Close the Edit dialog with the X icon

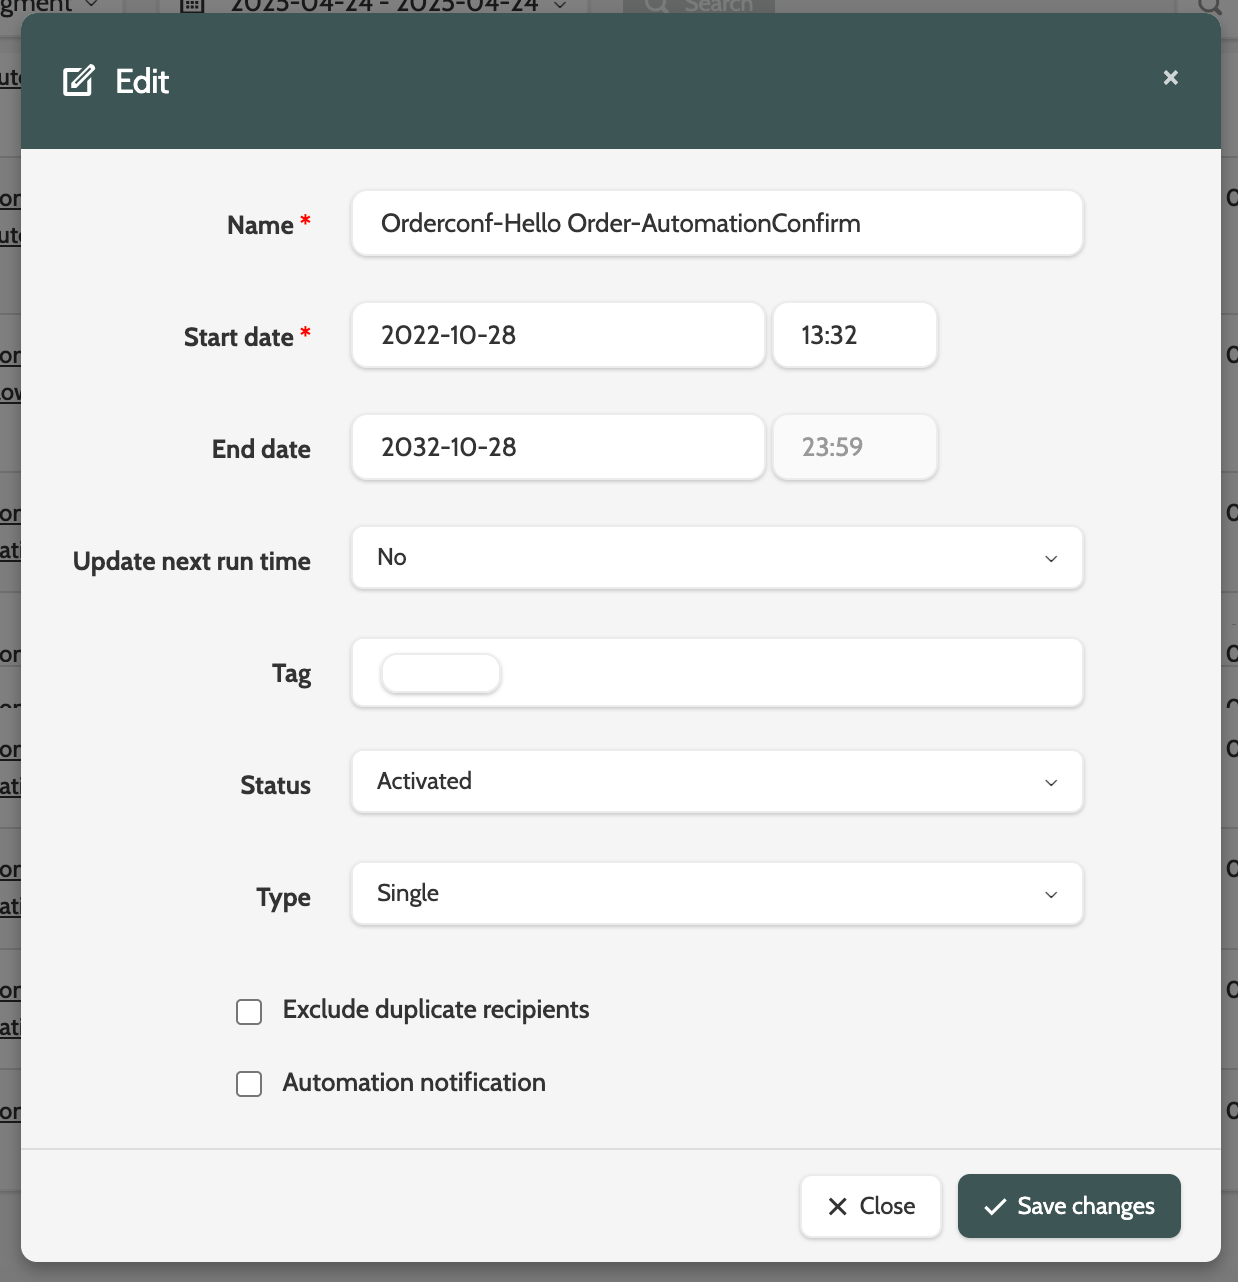tap(1170, 78)
